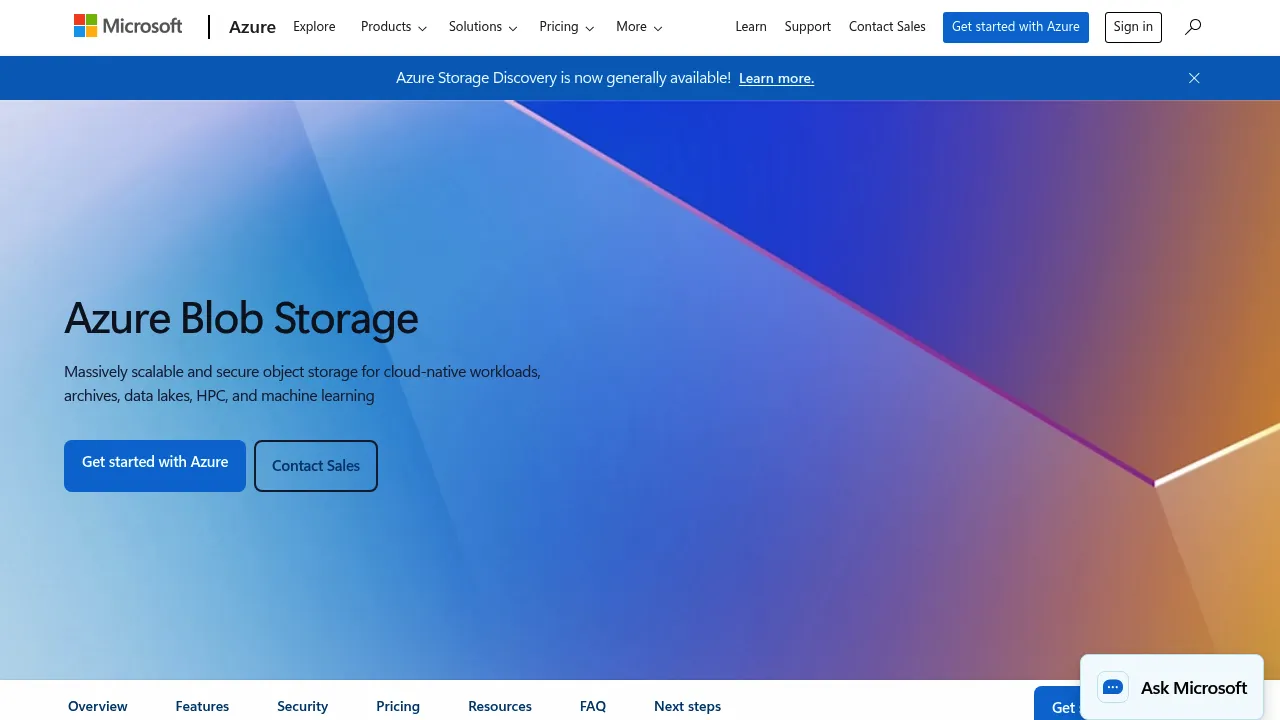The image size is (1280, 720).
Task: Open the Learn link
Action: point(751,27)
